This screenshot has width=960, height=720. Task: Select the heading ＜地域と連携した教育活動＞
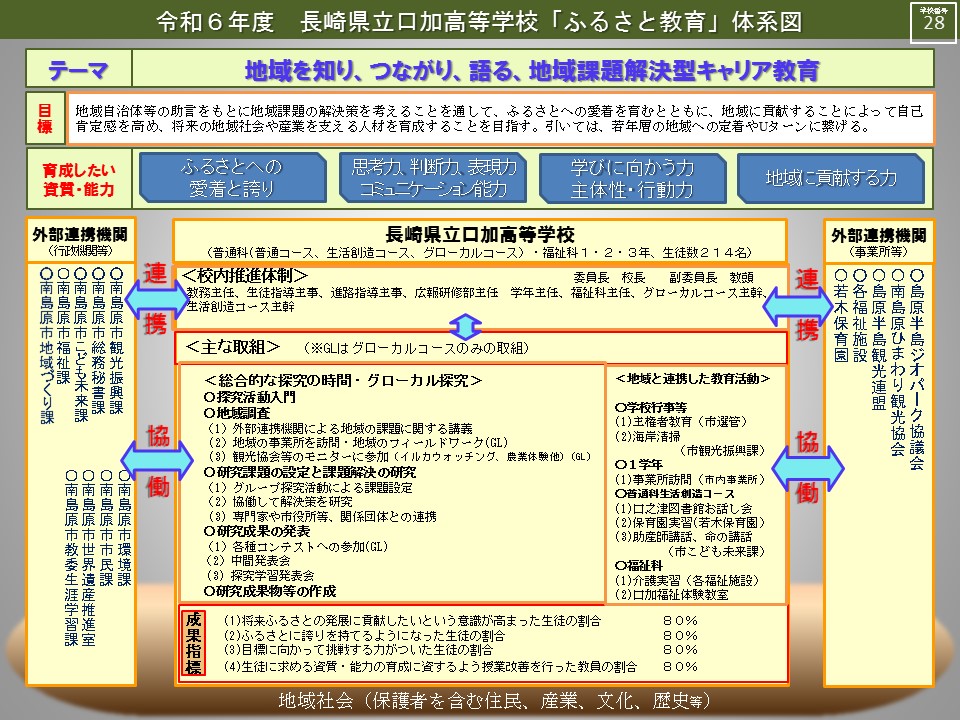point(692,379)
